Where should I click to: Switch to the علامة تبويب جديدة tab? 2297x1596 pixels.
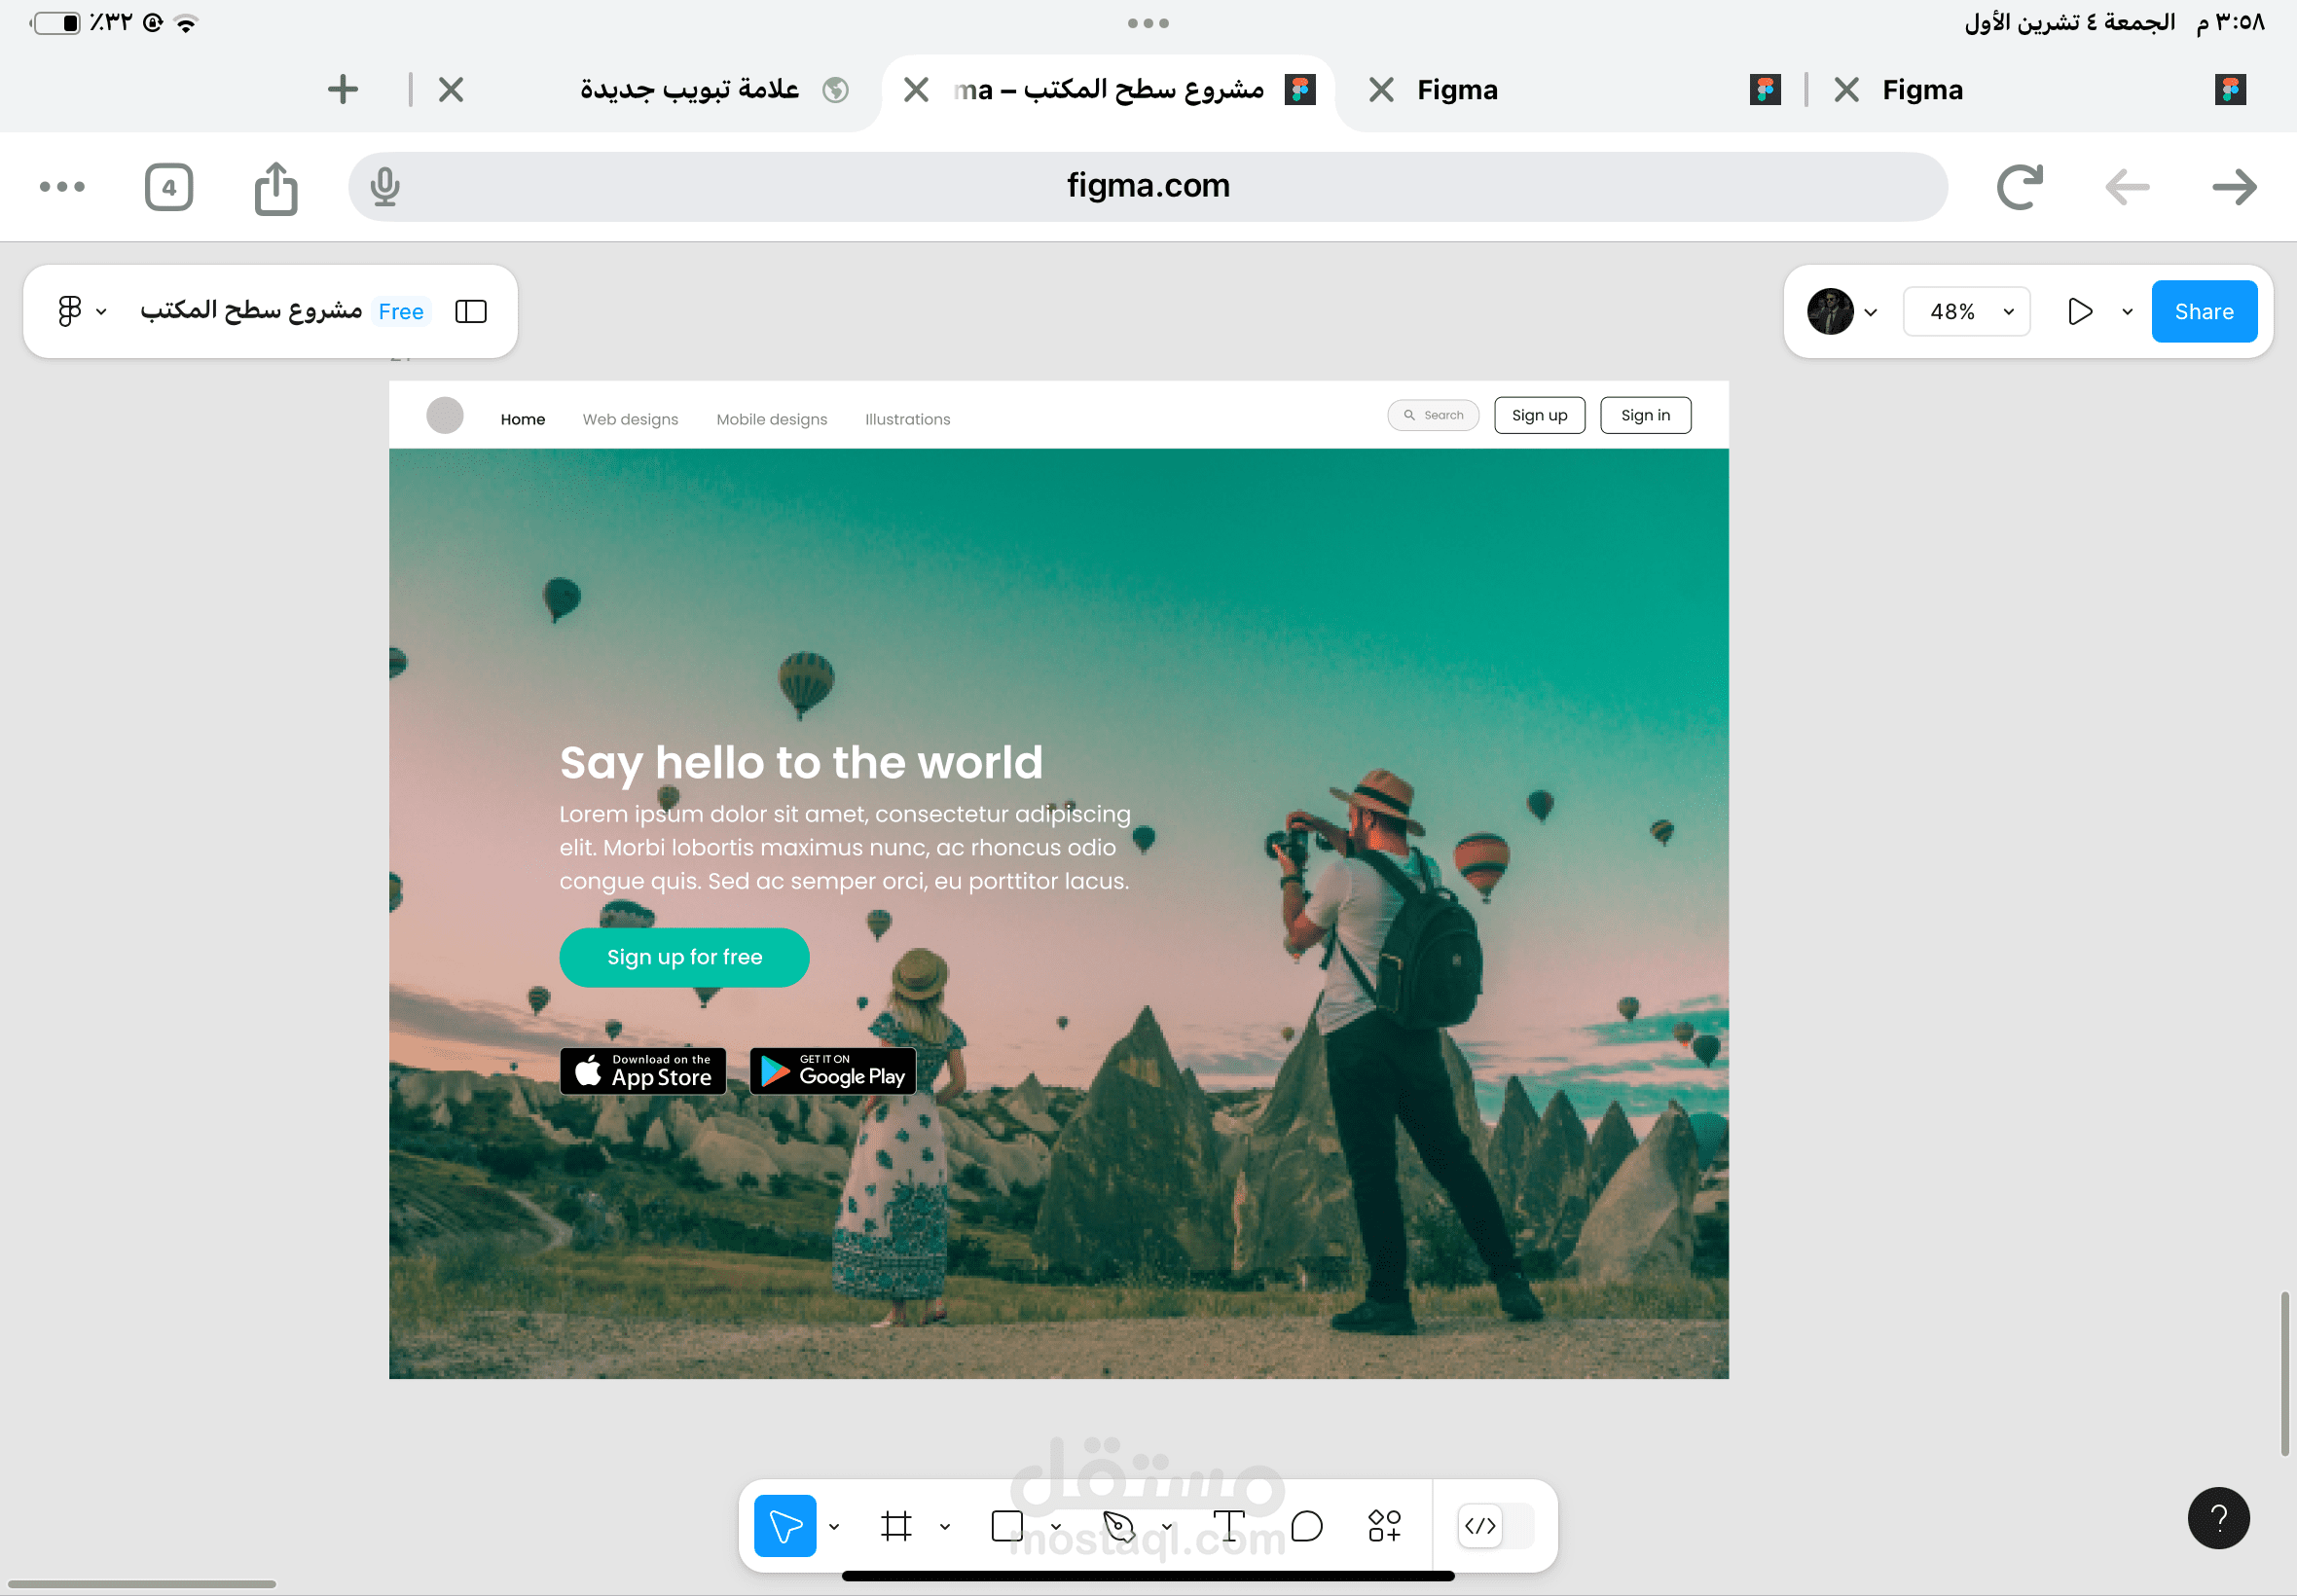[690, 90]
